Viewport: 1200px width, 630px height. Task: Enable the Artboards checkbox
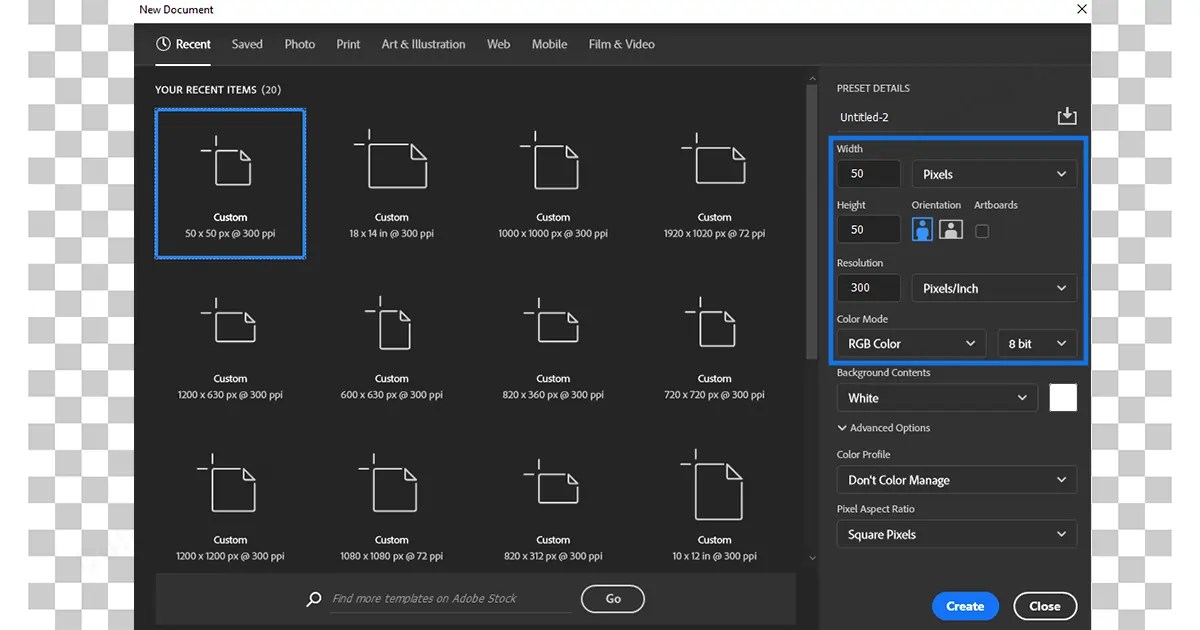pos(982,230)
